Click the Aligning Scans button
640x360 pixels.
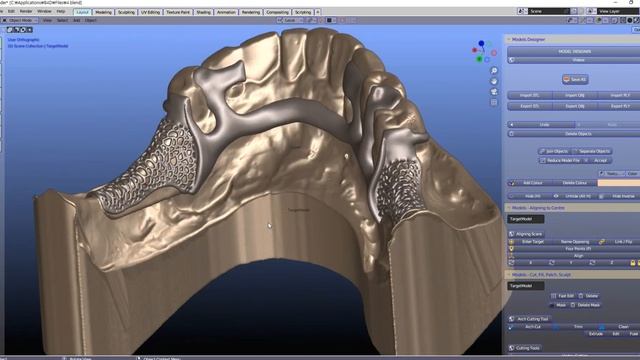pyautogui.click(x=526, y=234)
